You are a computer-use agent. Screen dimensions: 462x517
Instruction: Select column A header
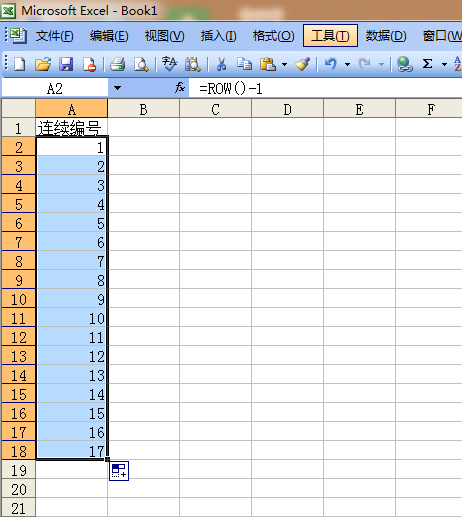pyautogui.click(x=72, y=108)
